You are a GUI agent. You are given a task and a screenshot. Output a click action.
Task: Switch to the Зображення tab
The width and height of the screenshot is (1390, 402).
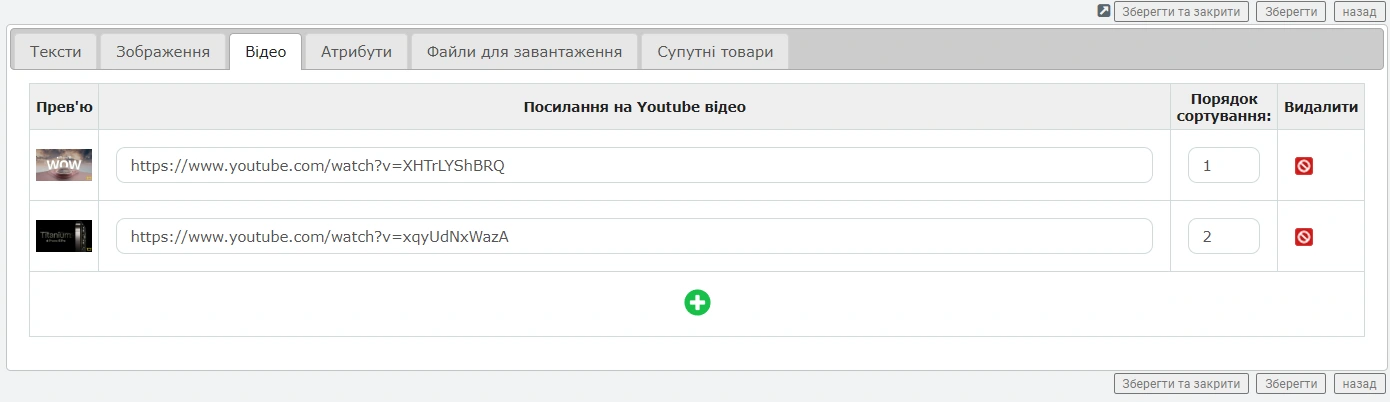click(163, 52)
